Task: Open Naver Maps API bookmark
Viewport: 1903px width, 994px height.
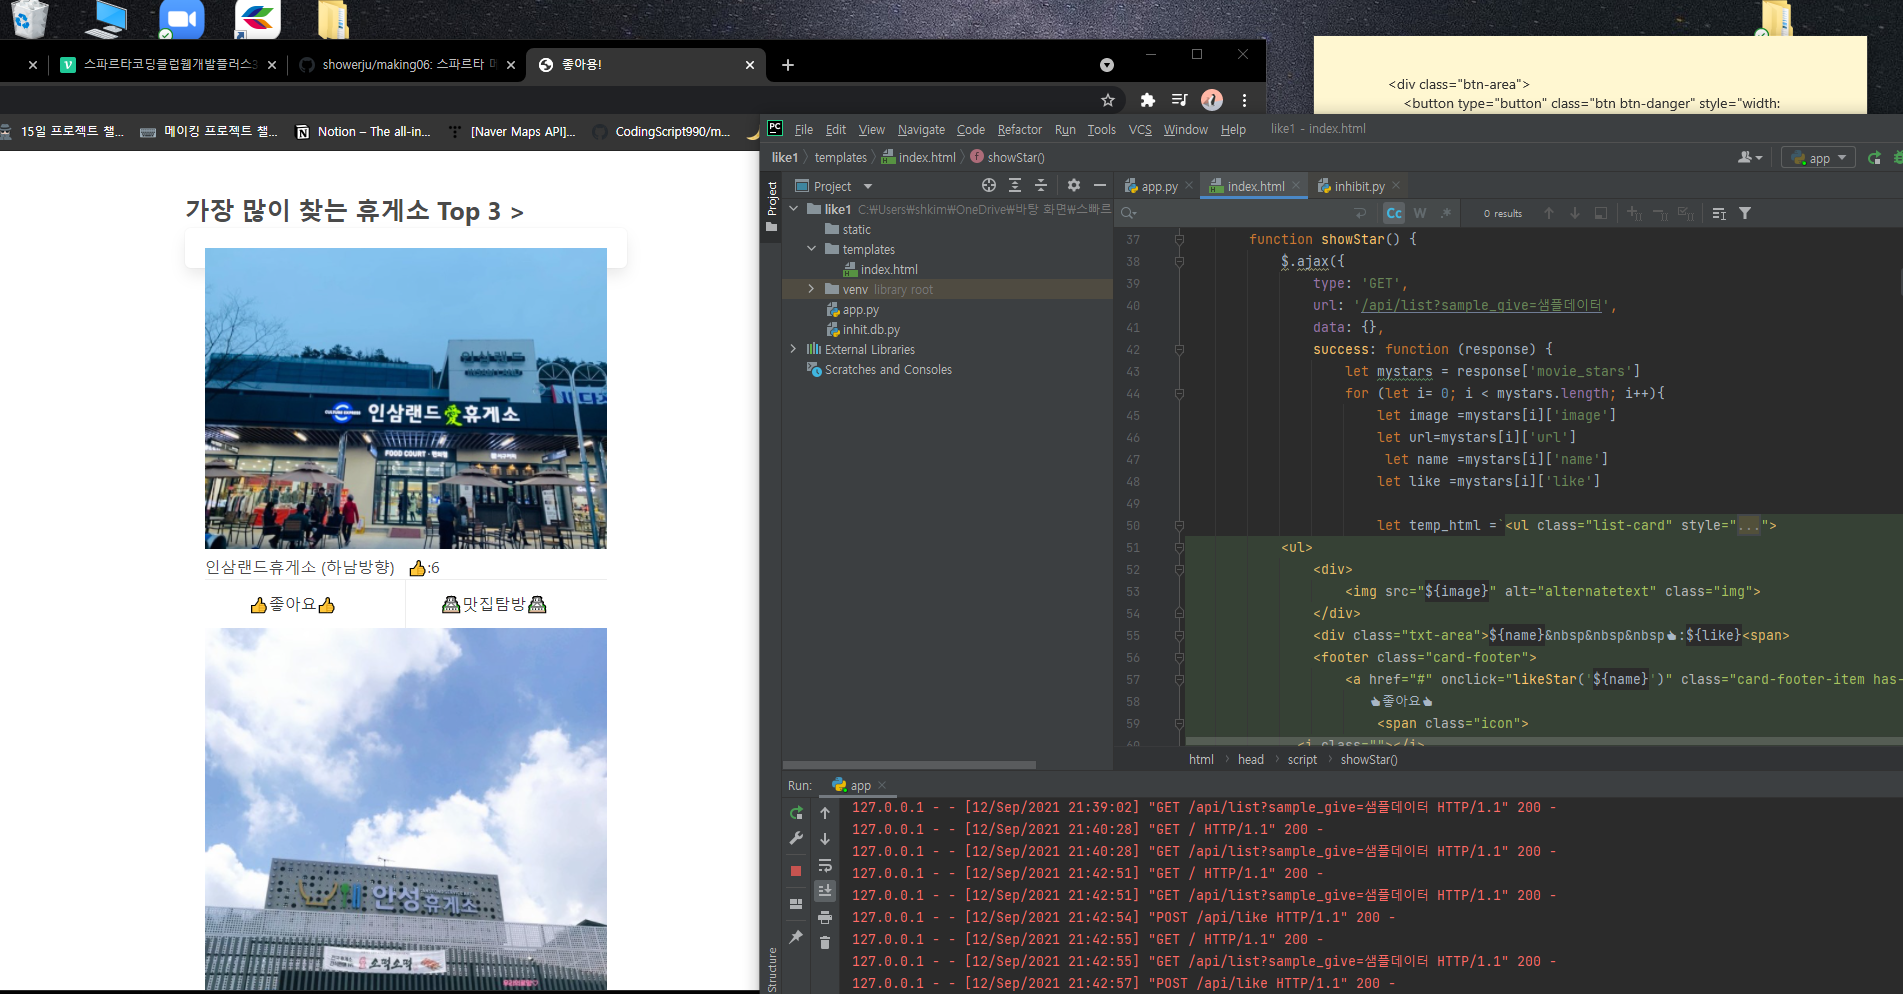Action: (x=513, y=131)
